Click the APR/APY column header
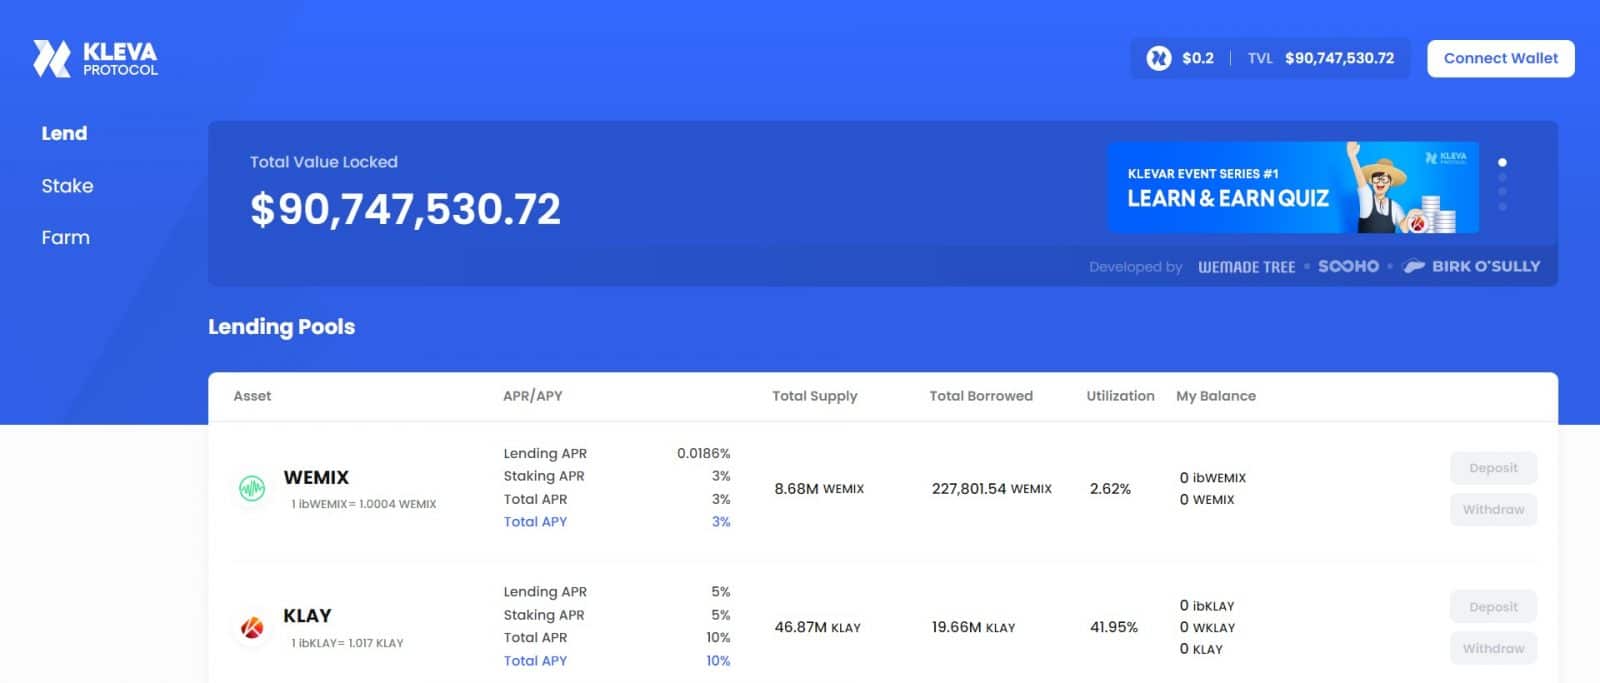 pyautogui.click(x=532, y=396)
